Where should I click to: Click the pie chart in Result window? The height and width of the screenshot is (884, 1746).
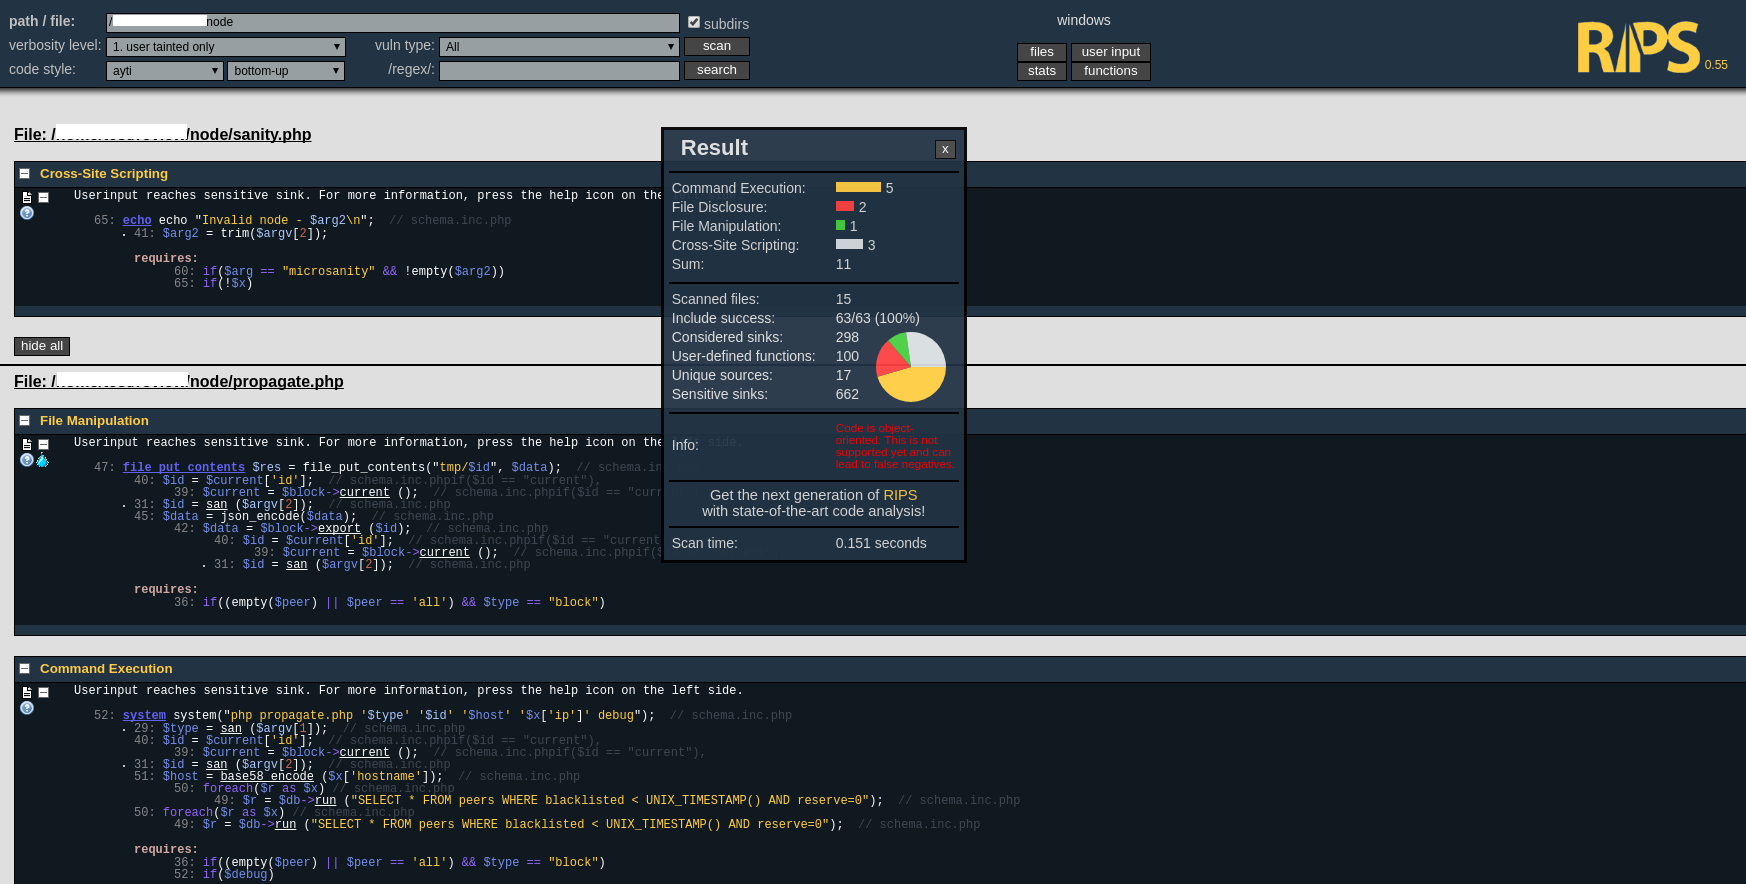tap(910, 367)
